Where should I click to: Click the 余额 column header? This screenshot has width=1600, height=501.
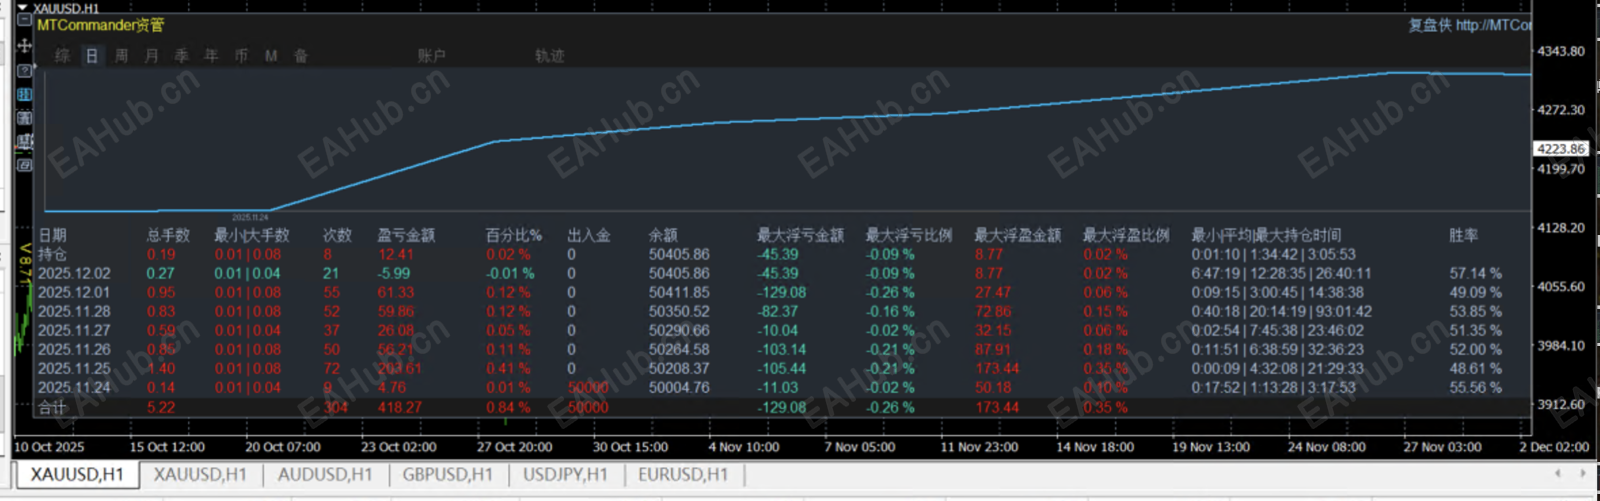(663, 235)
